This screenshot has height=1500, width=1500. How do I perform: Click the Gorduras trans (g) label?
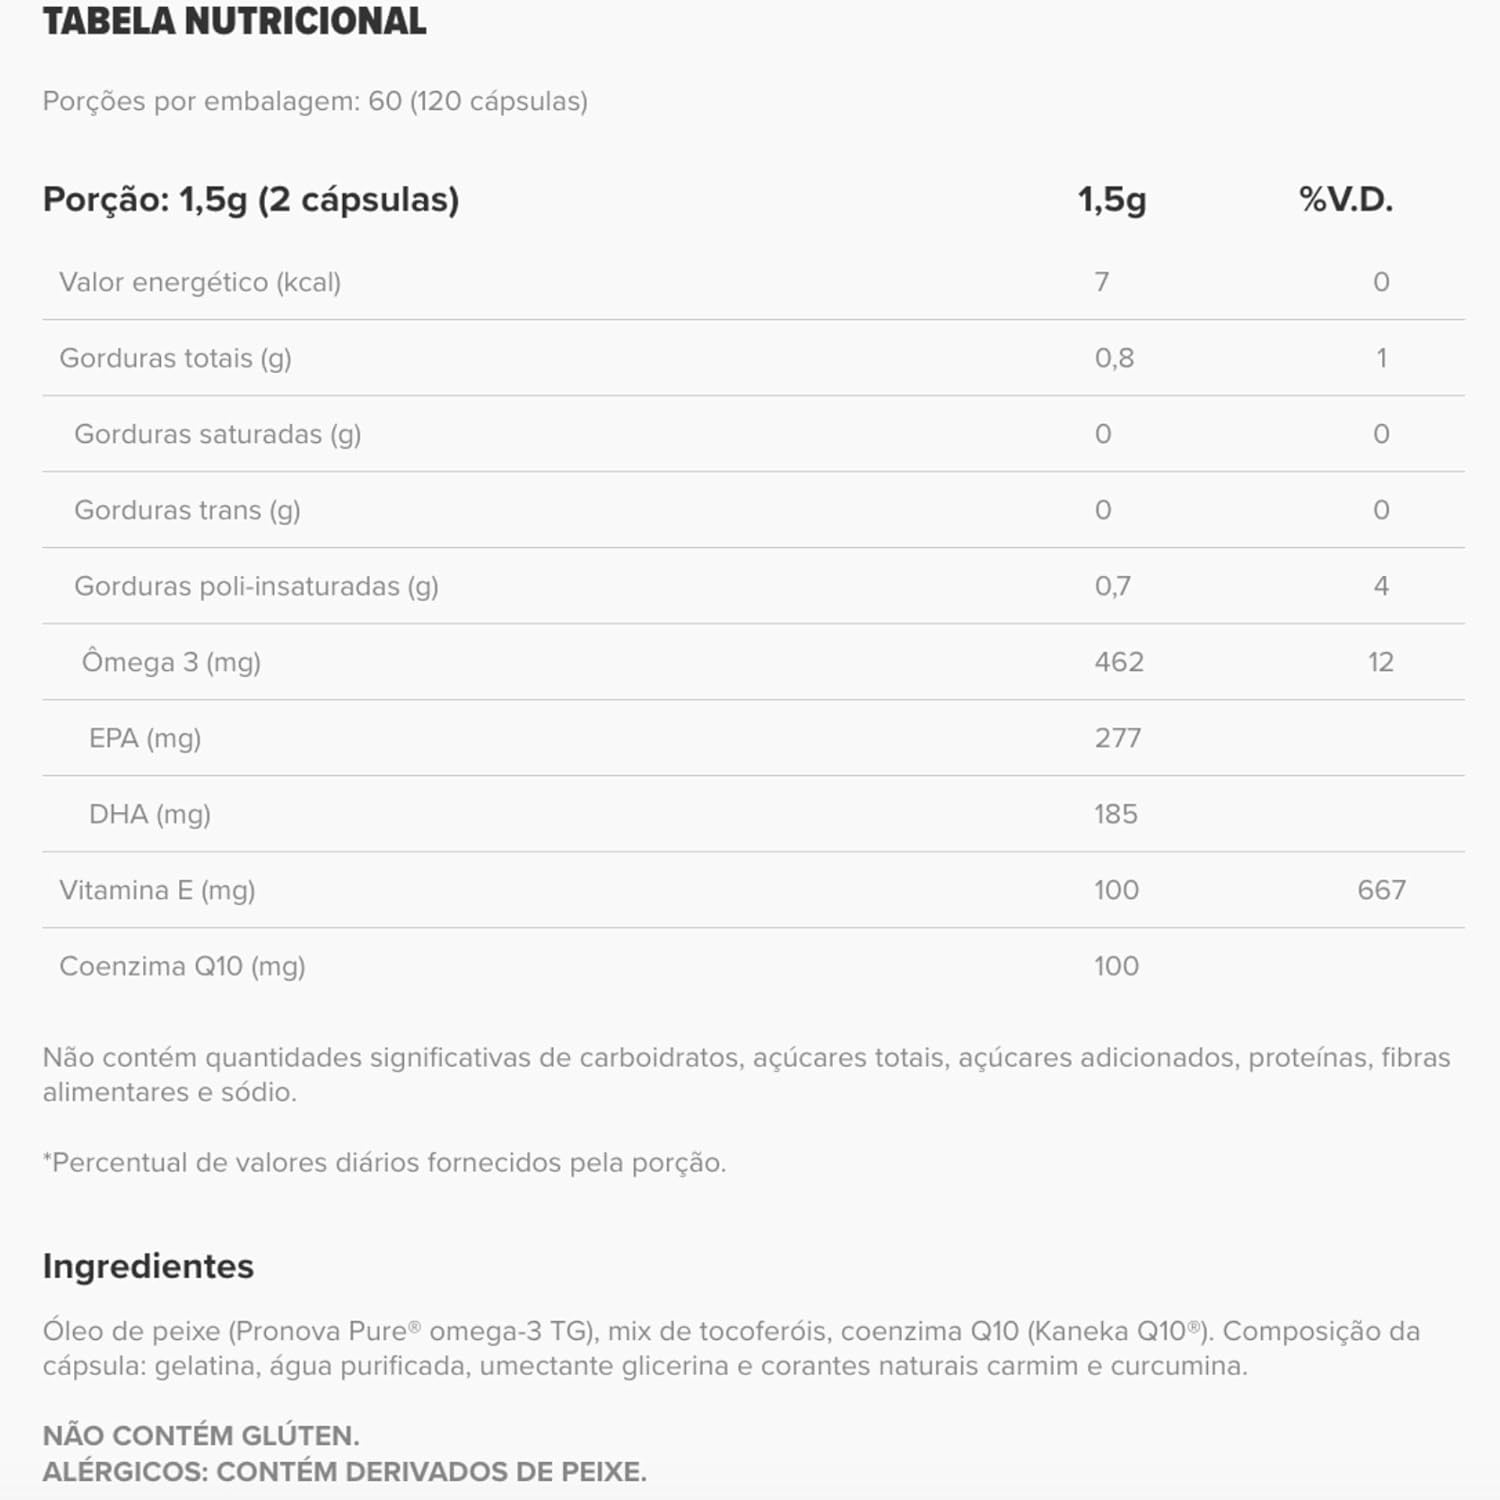(187, 510)
